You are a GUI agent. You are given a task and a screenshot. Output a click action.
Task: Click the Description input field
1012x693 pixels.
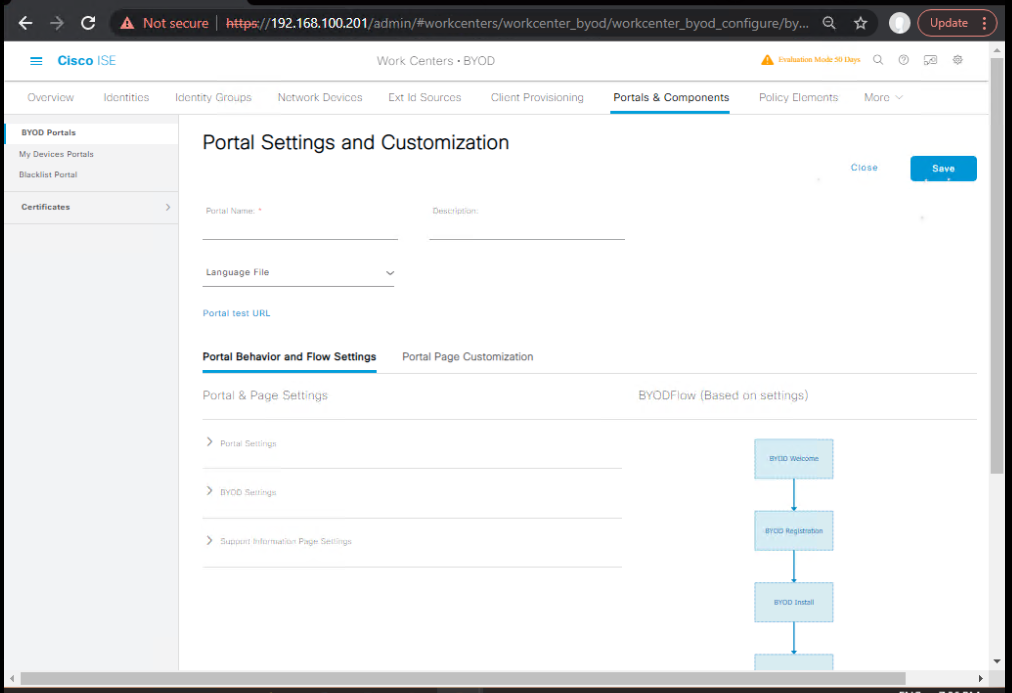pos(527,229)
